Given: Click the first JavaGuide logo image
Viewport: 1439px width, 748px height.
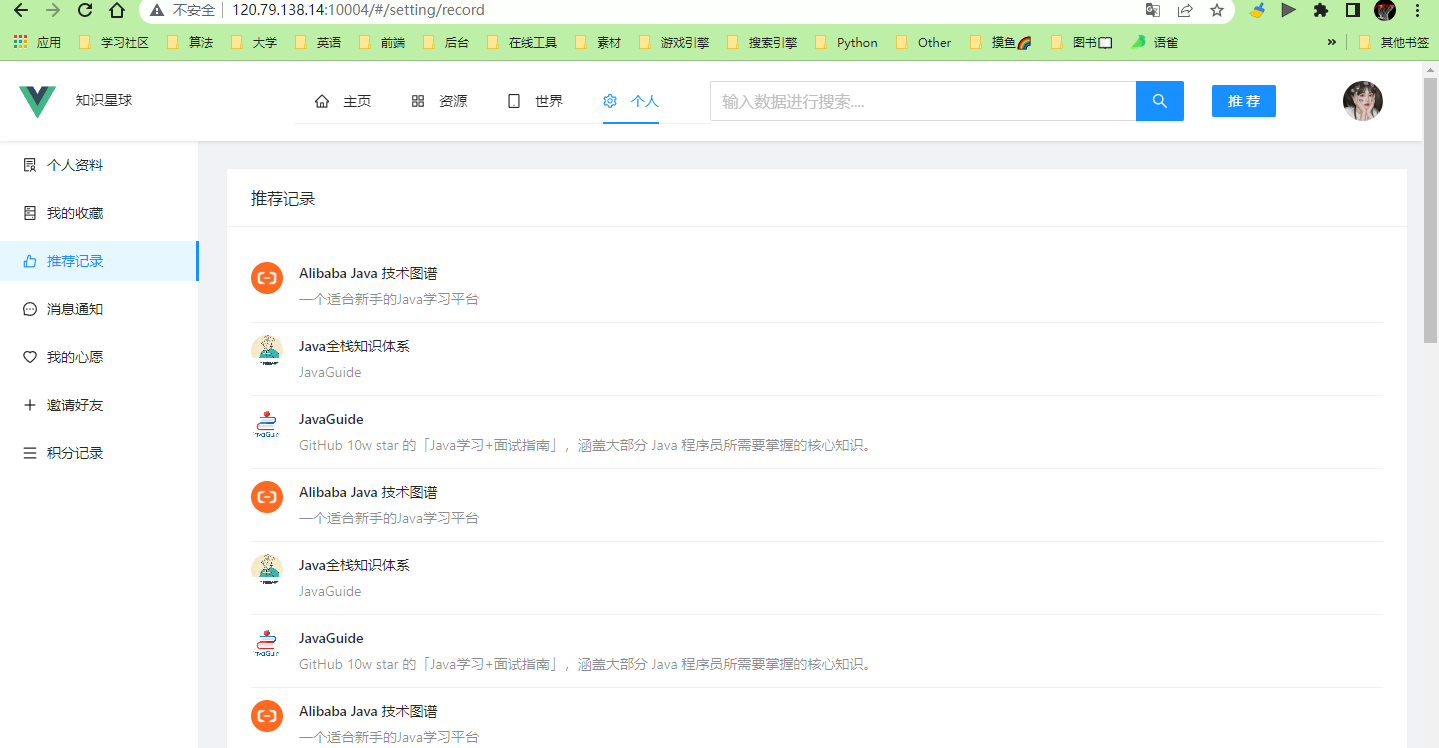Looking at the screenshot, I should (x=267, y=424).
